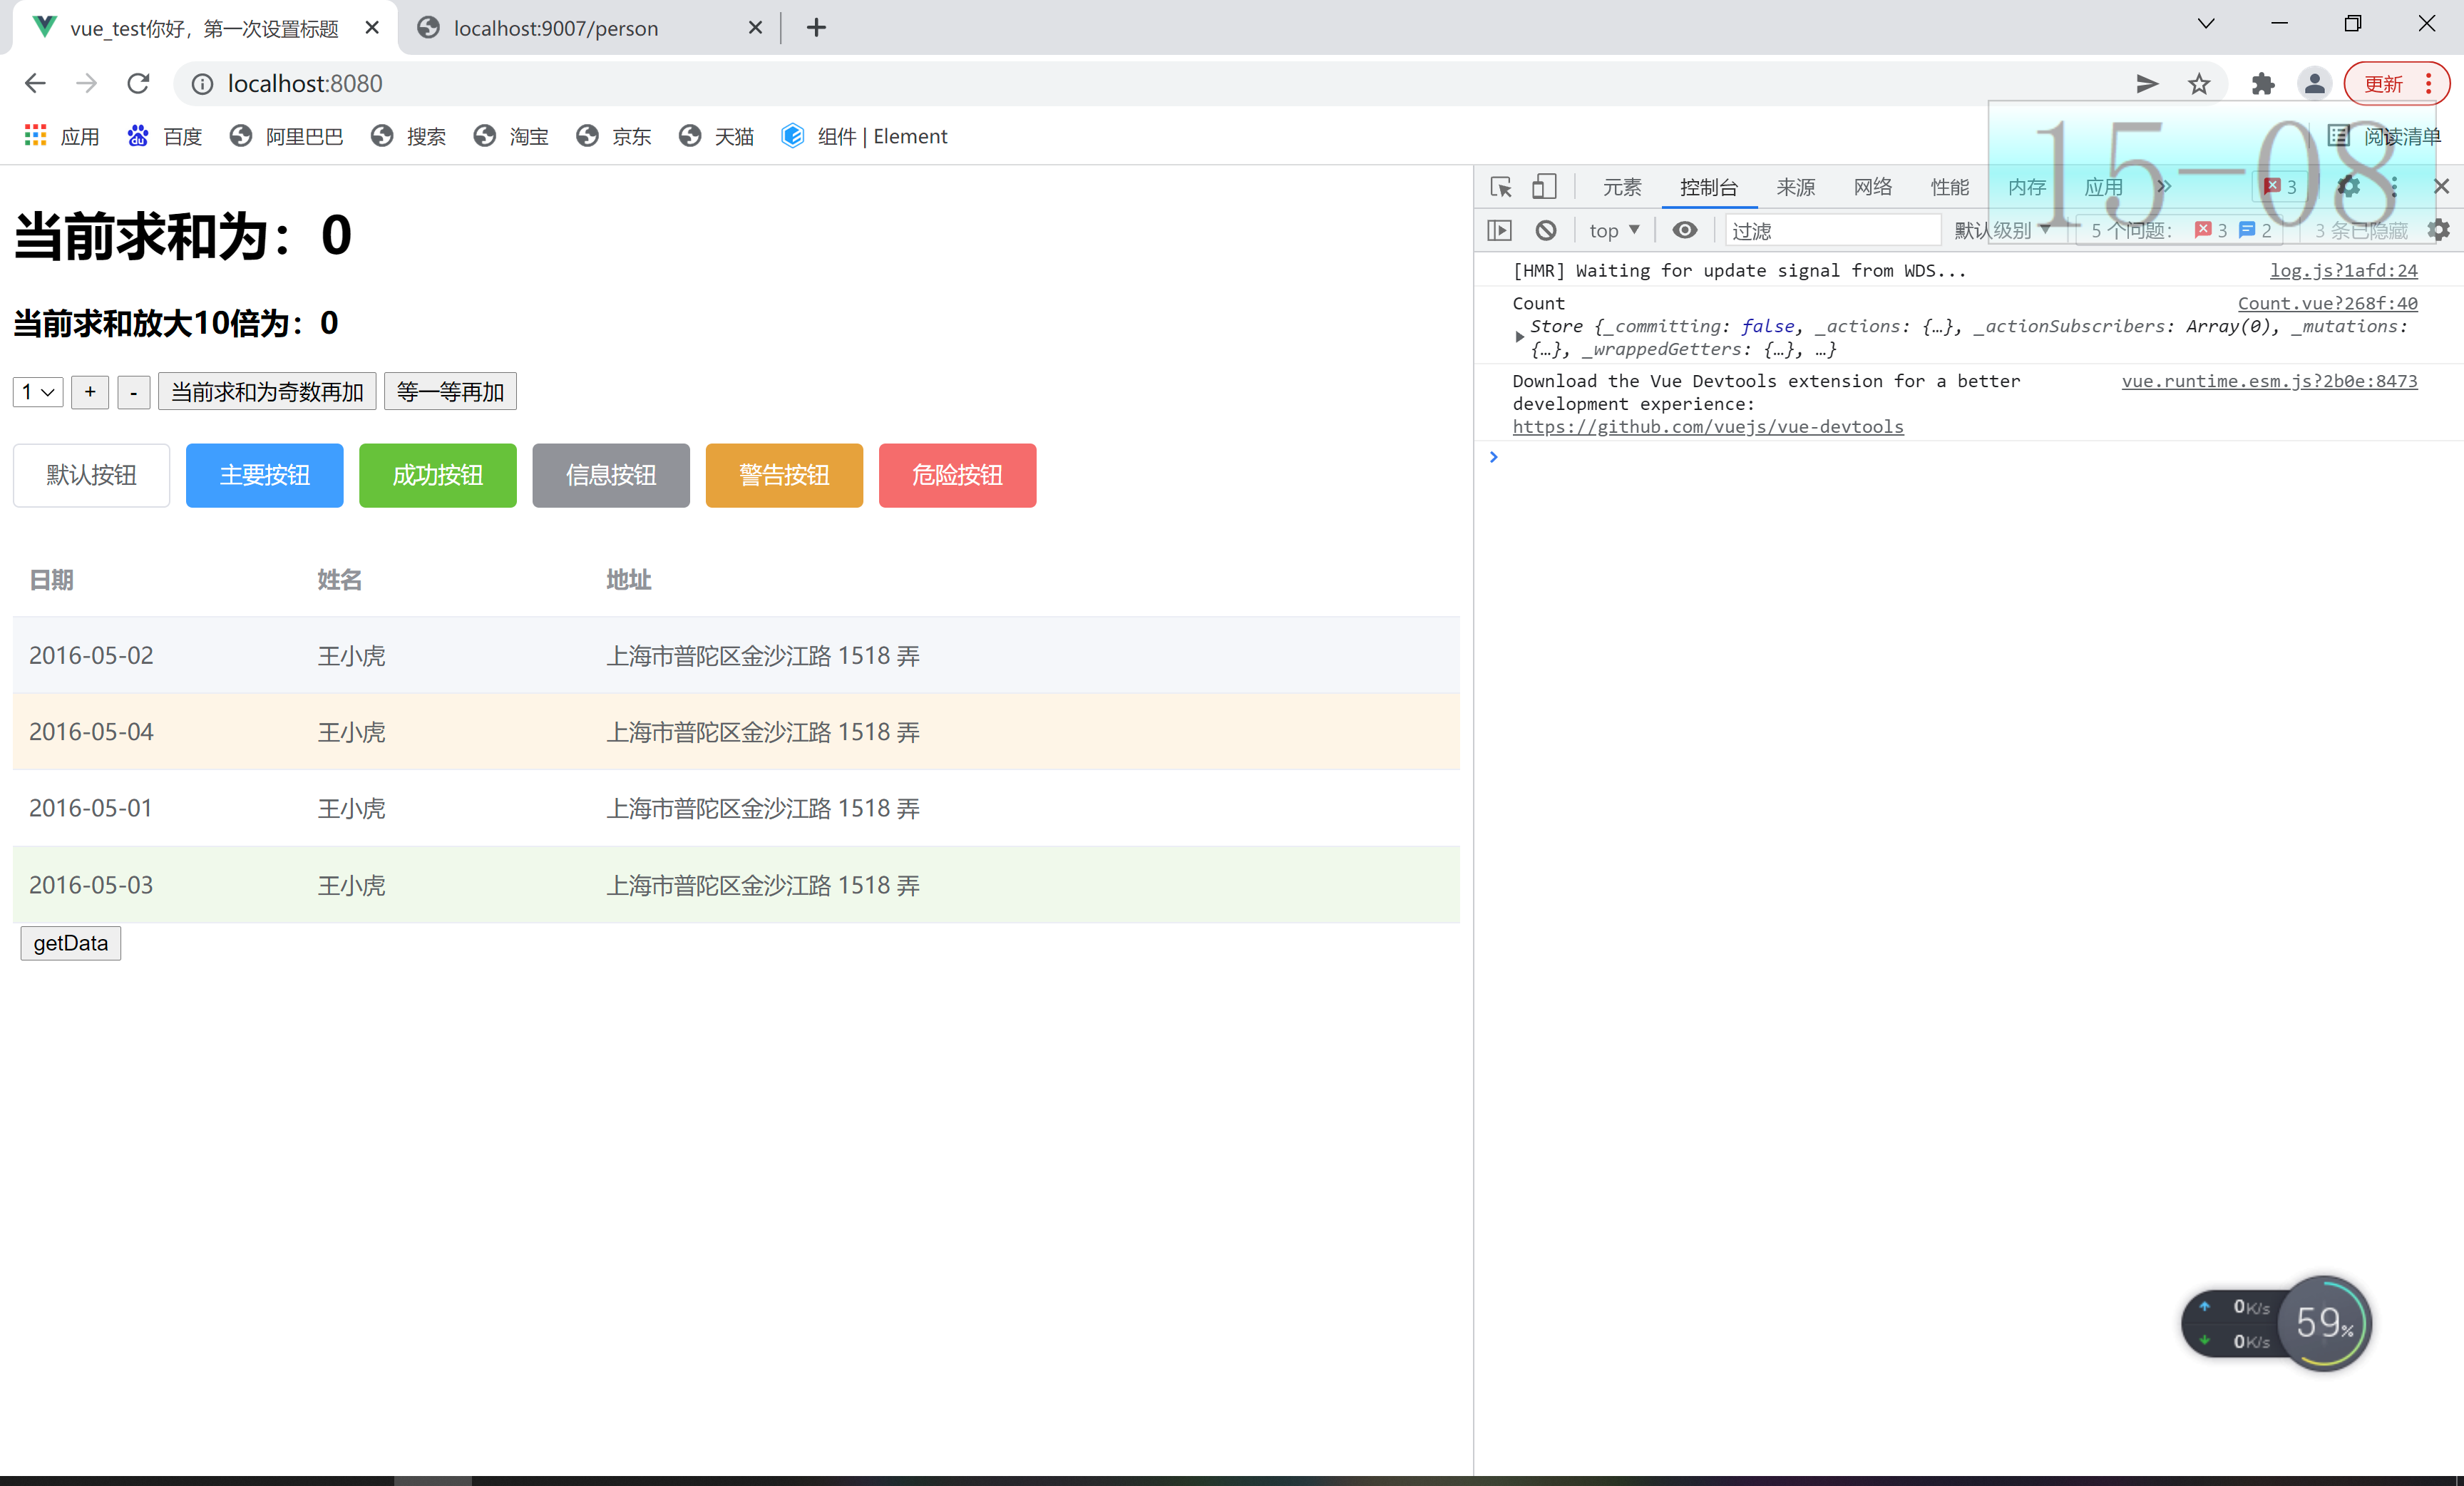The width and height of the screenshot is (2464, 1486).
Task: Go forward with the browser forward arrow
Action: pyautogui.click(x=87, y=83)
